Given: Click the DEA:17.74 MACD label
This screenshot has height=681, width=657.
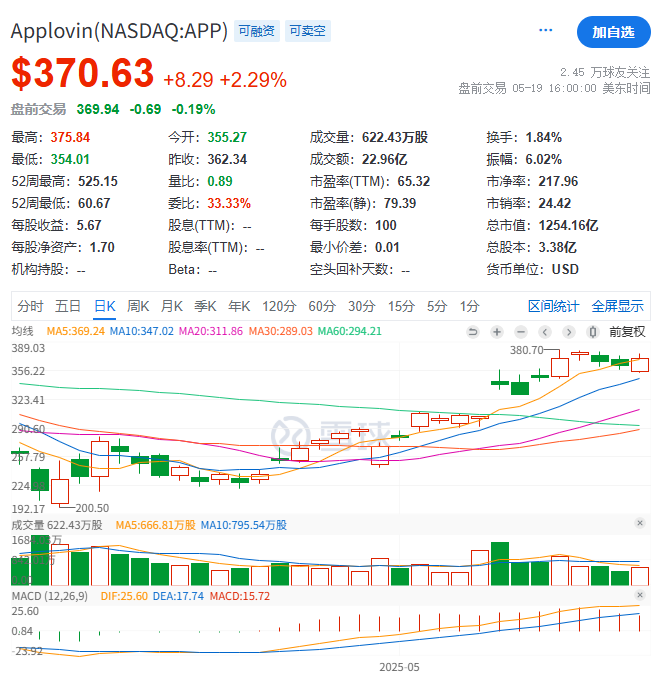Looking at the screenshot, I should pos(178,596).
